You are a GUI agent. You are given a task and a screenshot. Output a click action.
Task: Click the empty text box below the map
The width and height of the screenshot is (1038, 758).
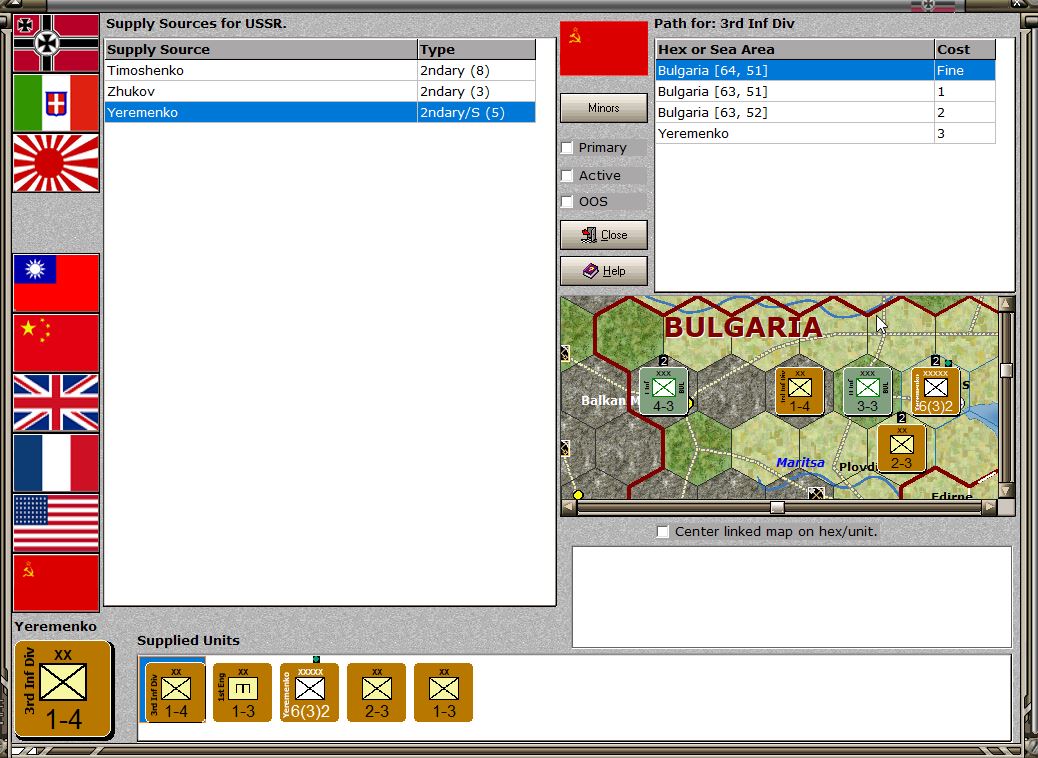coord(792,596)
